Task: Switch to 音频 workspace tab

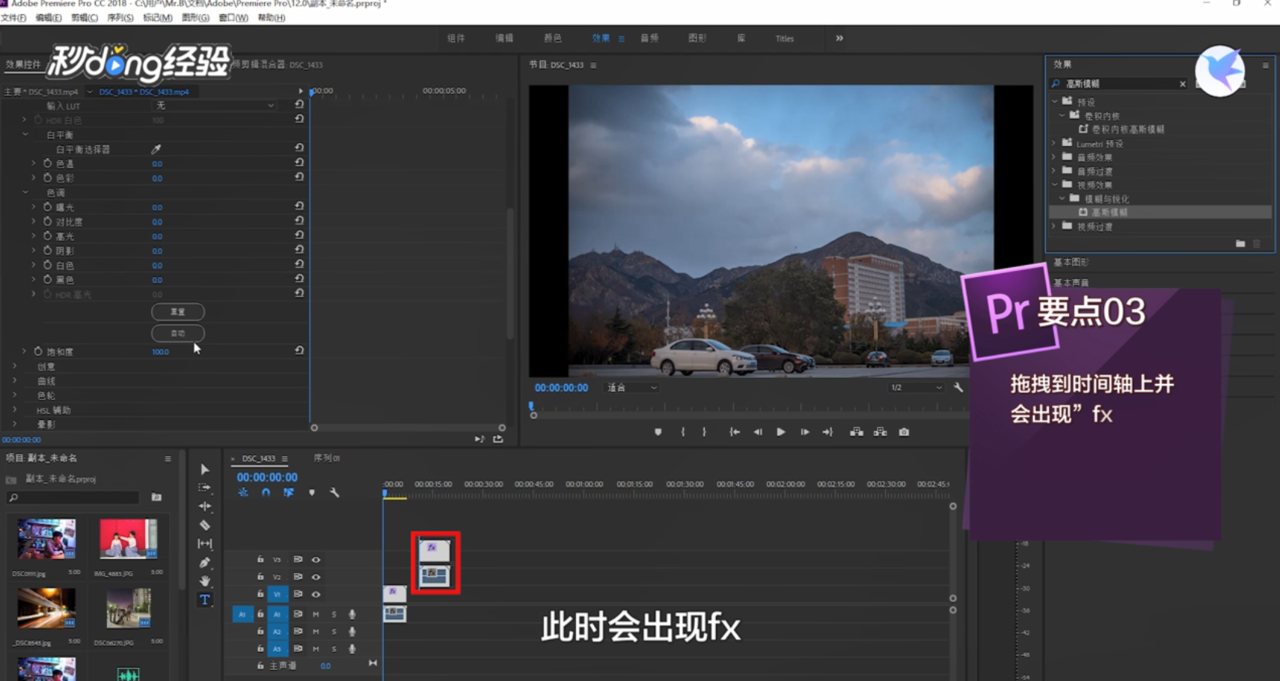Action: (x=649, y=38)
